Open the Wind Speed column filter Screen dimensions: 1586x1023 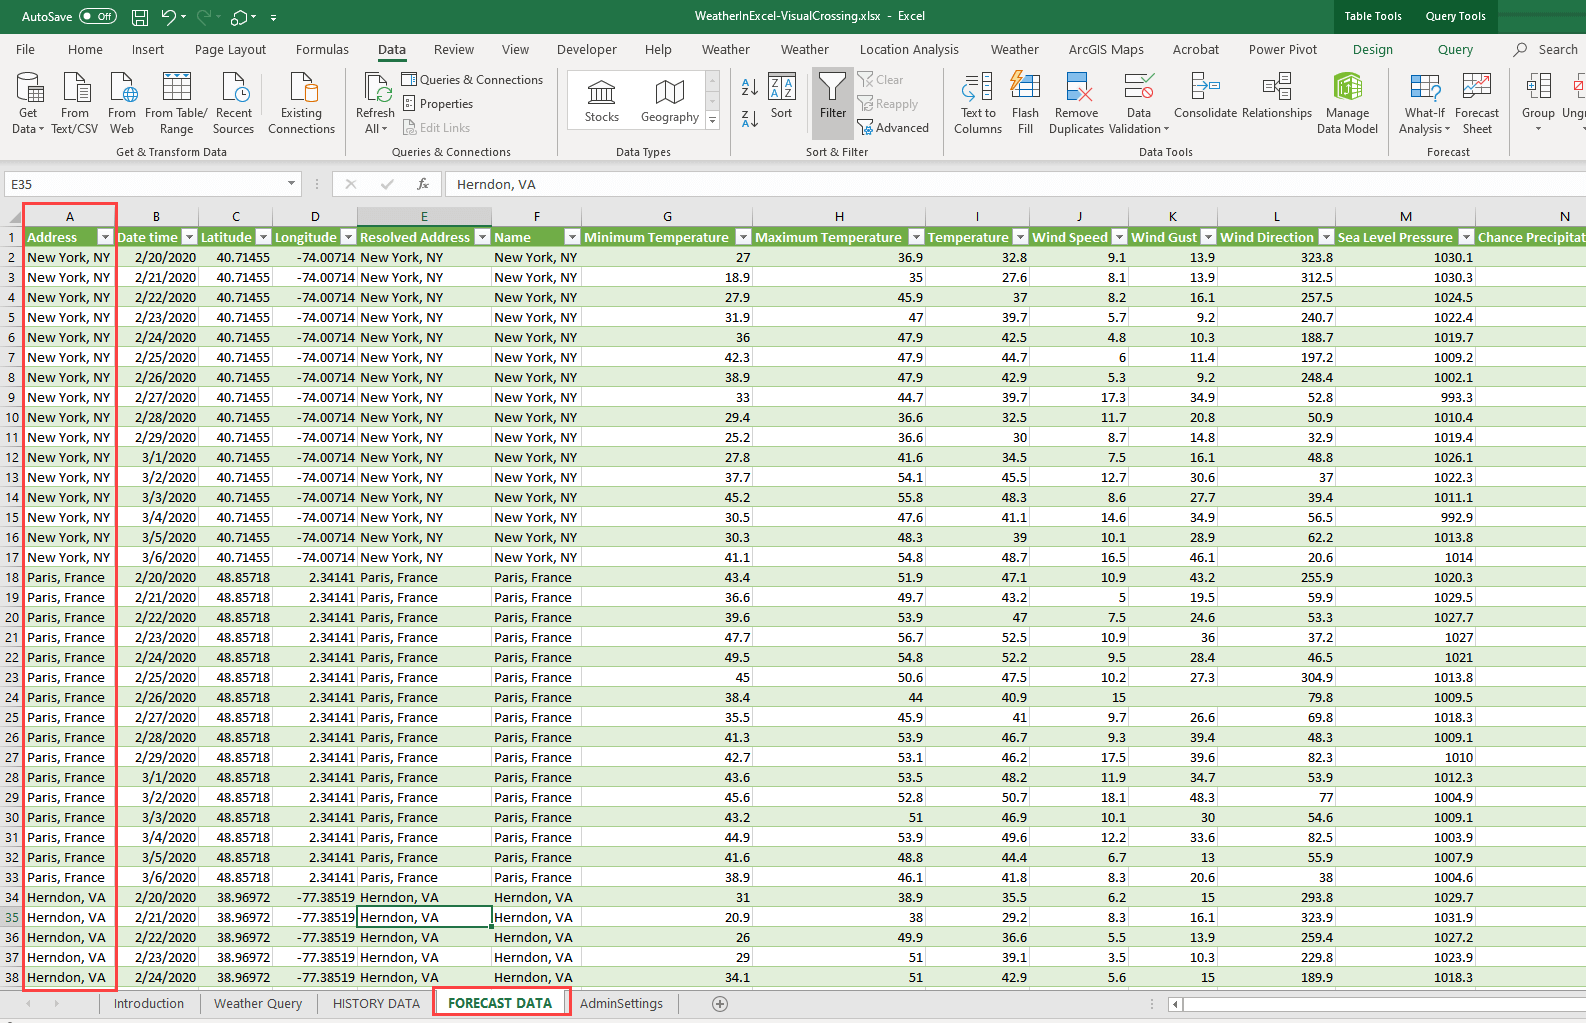(1118, 237)
